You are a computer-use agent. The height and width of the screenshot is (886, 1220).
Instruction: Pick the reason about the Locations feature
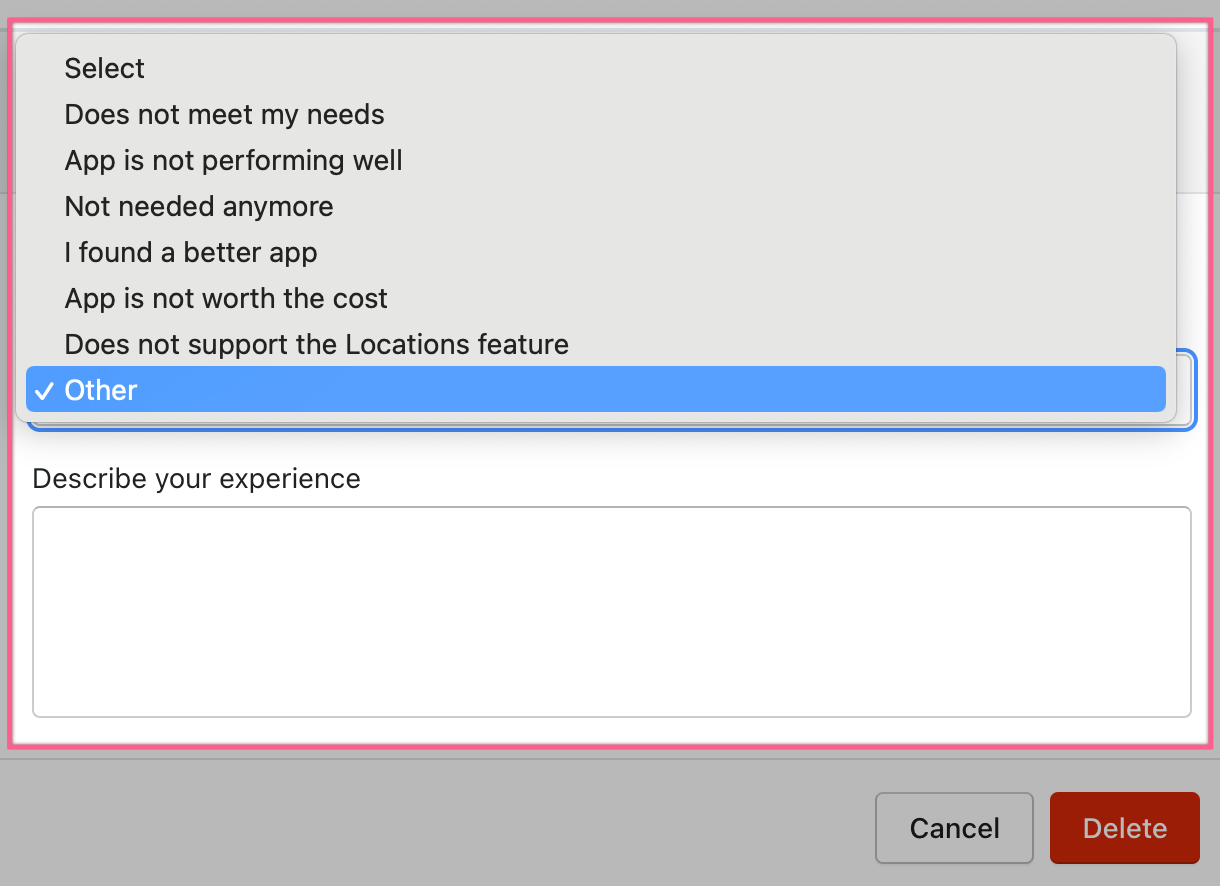click(316, 345)
